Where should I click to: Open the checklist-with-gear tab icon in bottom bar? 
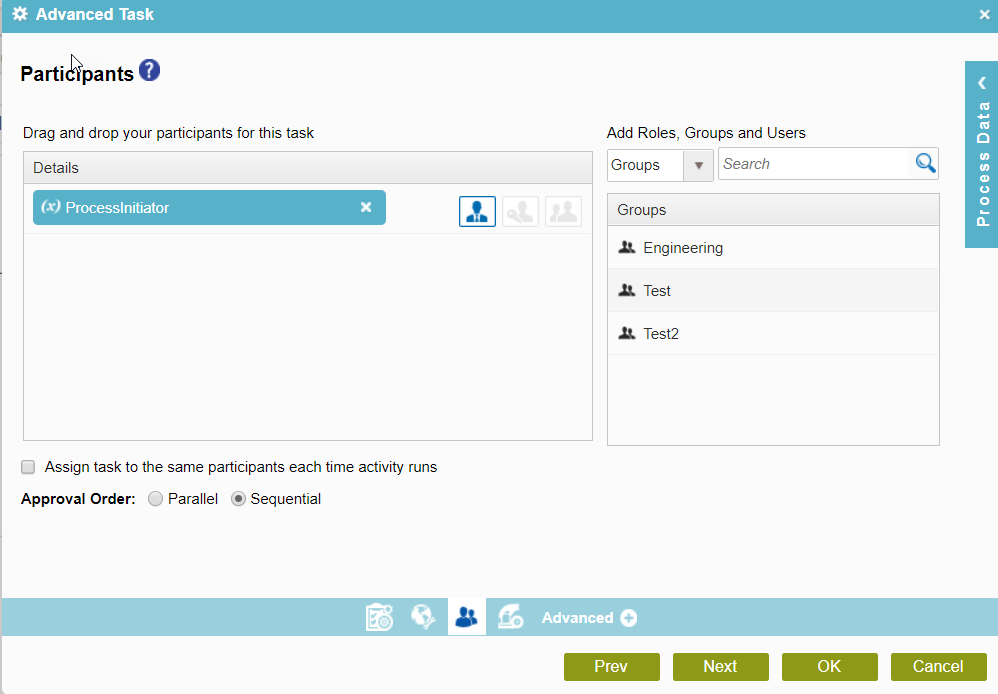[x=380, y=618]
